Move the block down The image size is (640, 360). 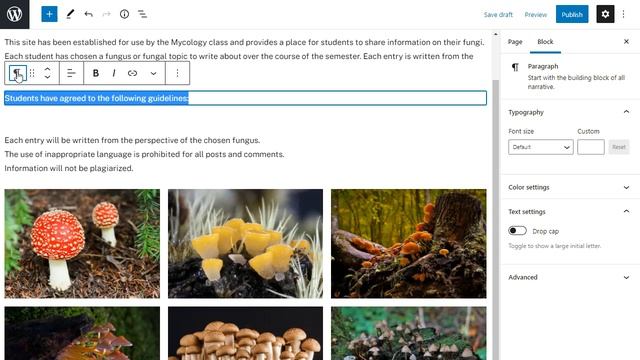(x=47, y=77)
